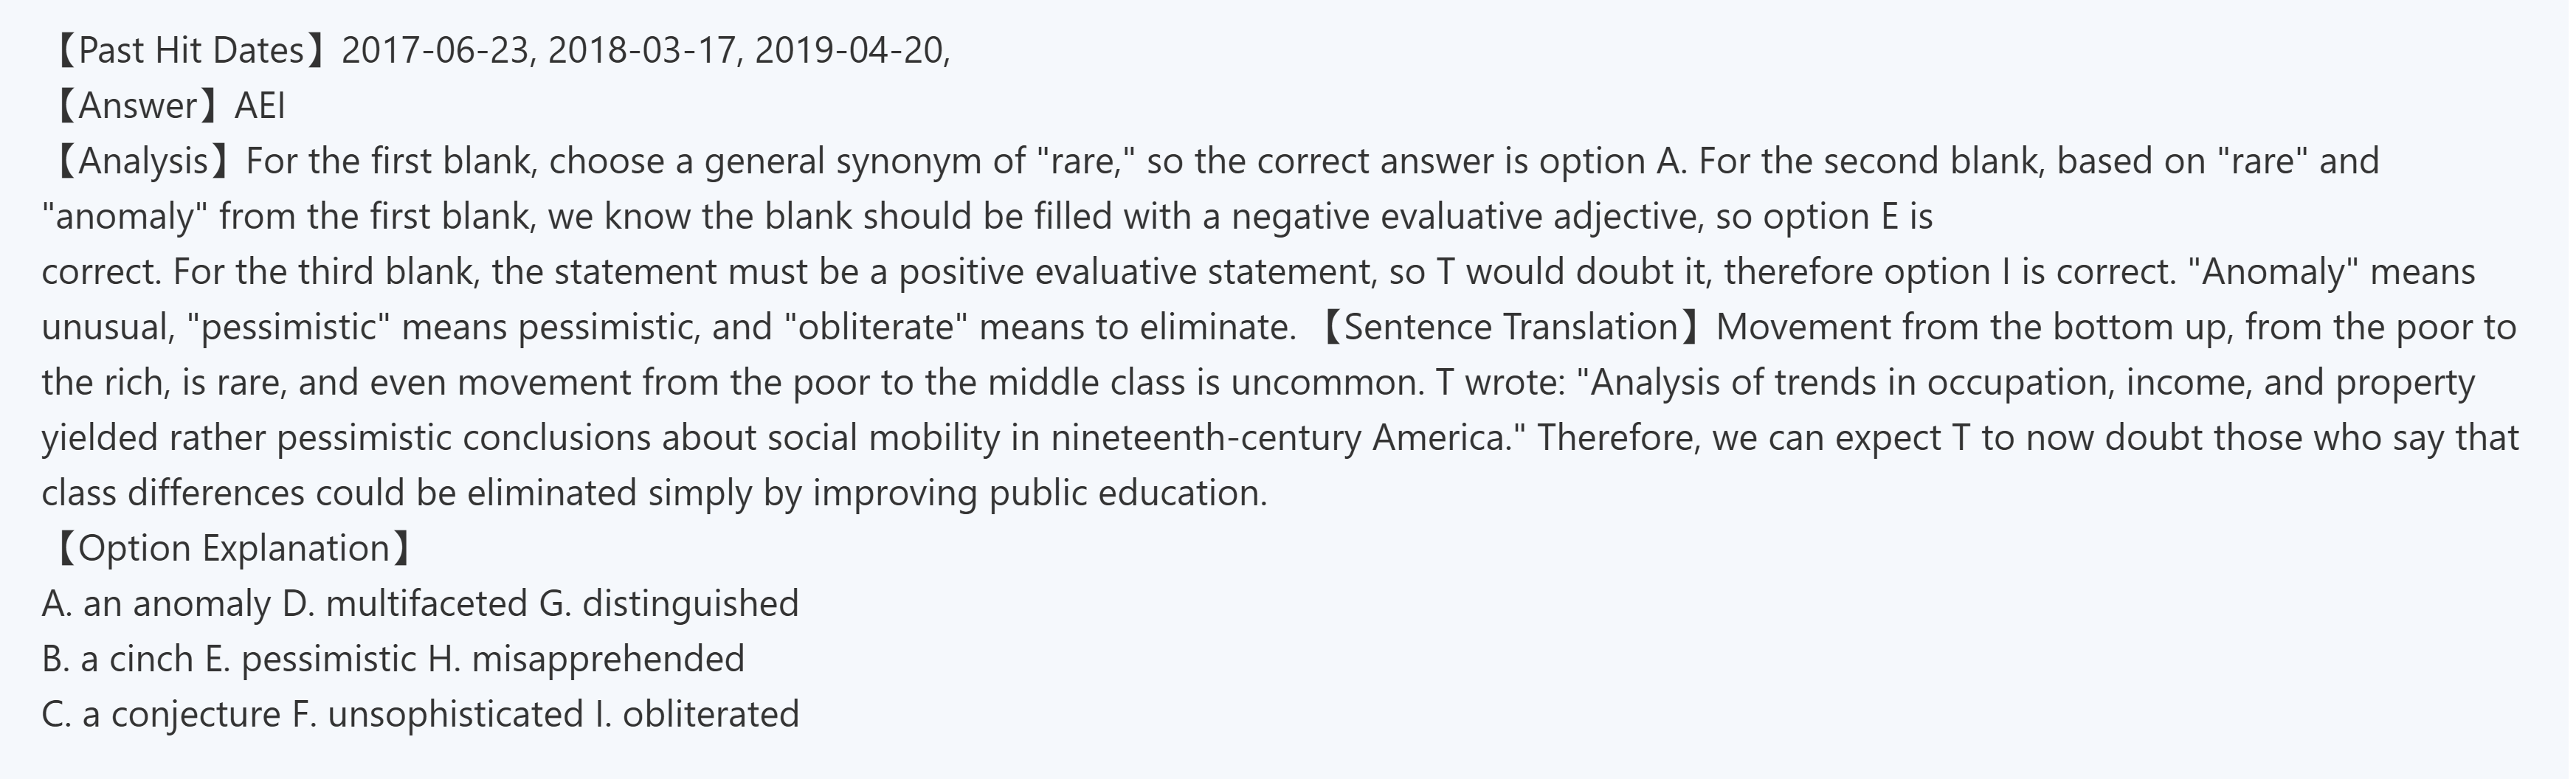Screen dimensions: 2576x779
Task: Click the answer text AEI
Action: 260,105
